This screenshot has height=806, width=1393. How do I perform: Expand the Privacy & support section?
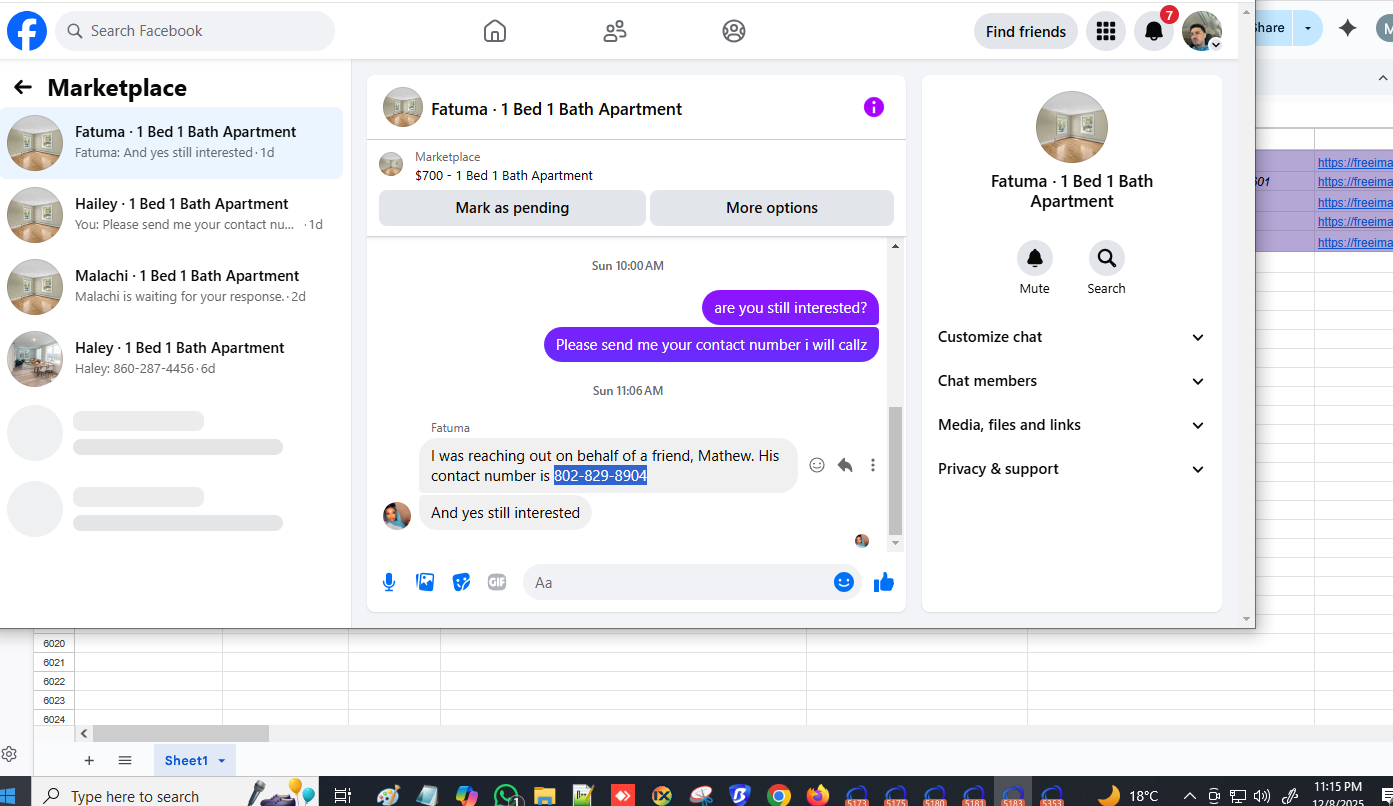coord(1072,469)
